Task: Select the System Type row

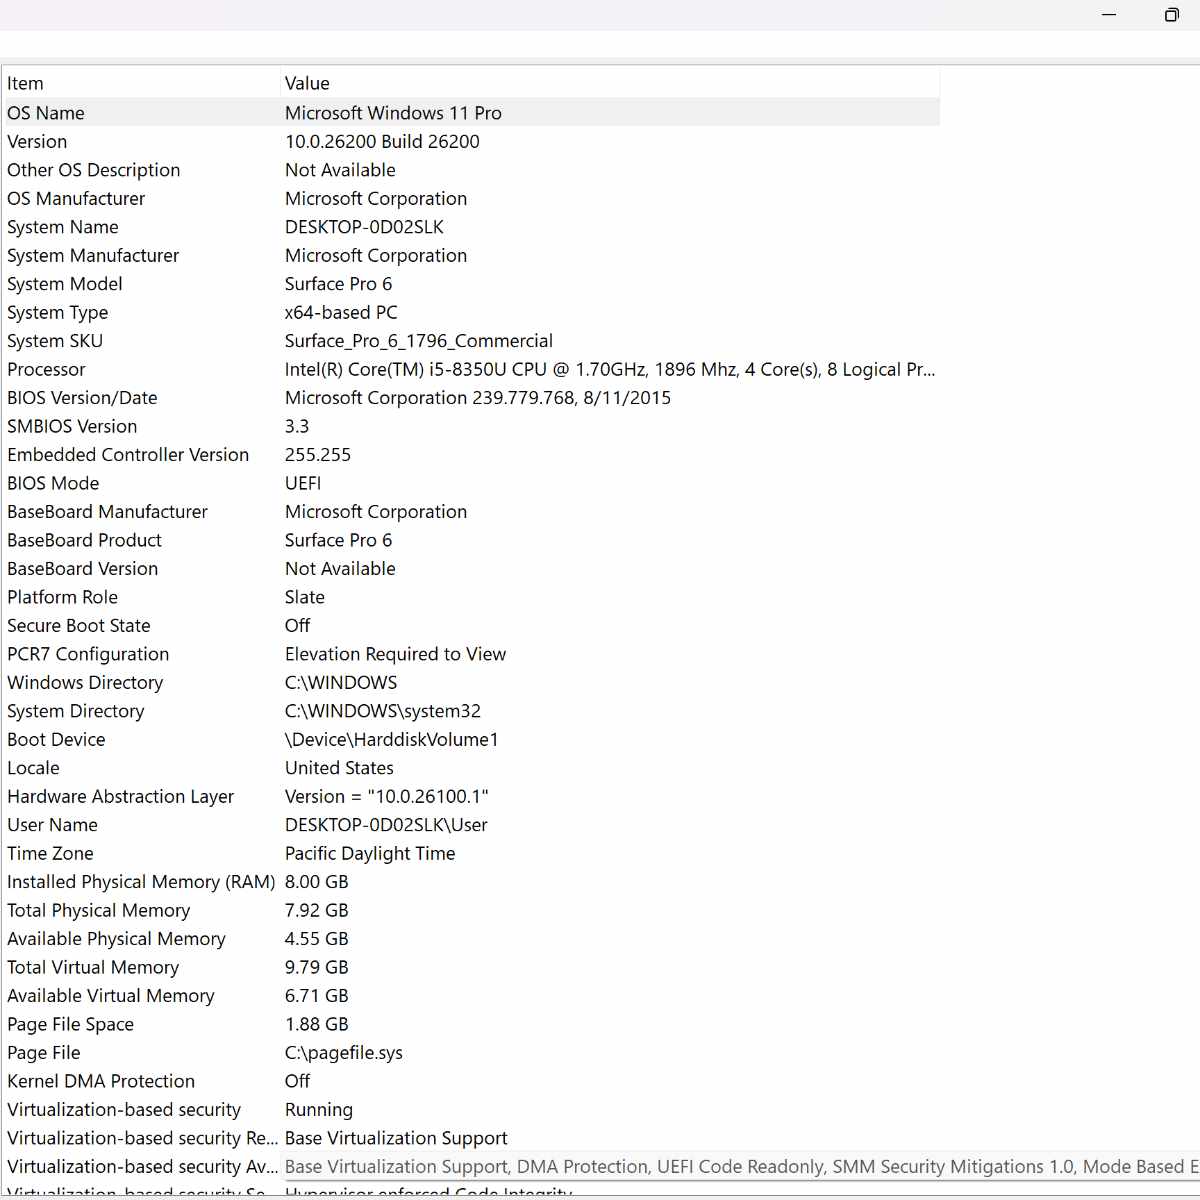Action: click(471, 313)
